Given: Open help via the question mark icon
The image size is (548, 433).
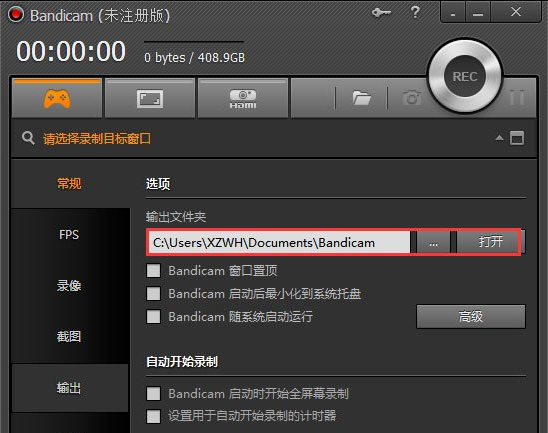Looking at the screenshot, I should [x=415, y=12].
